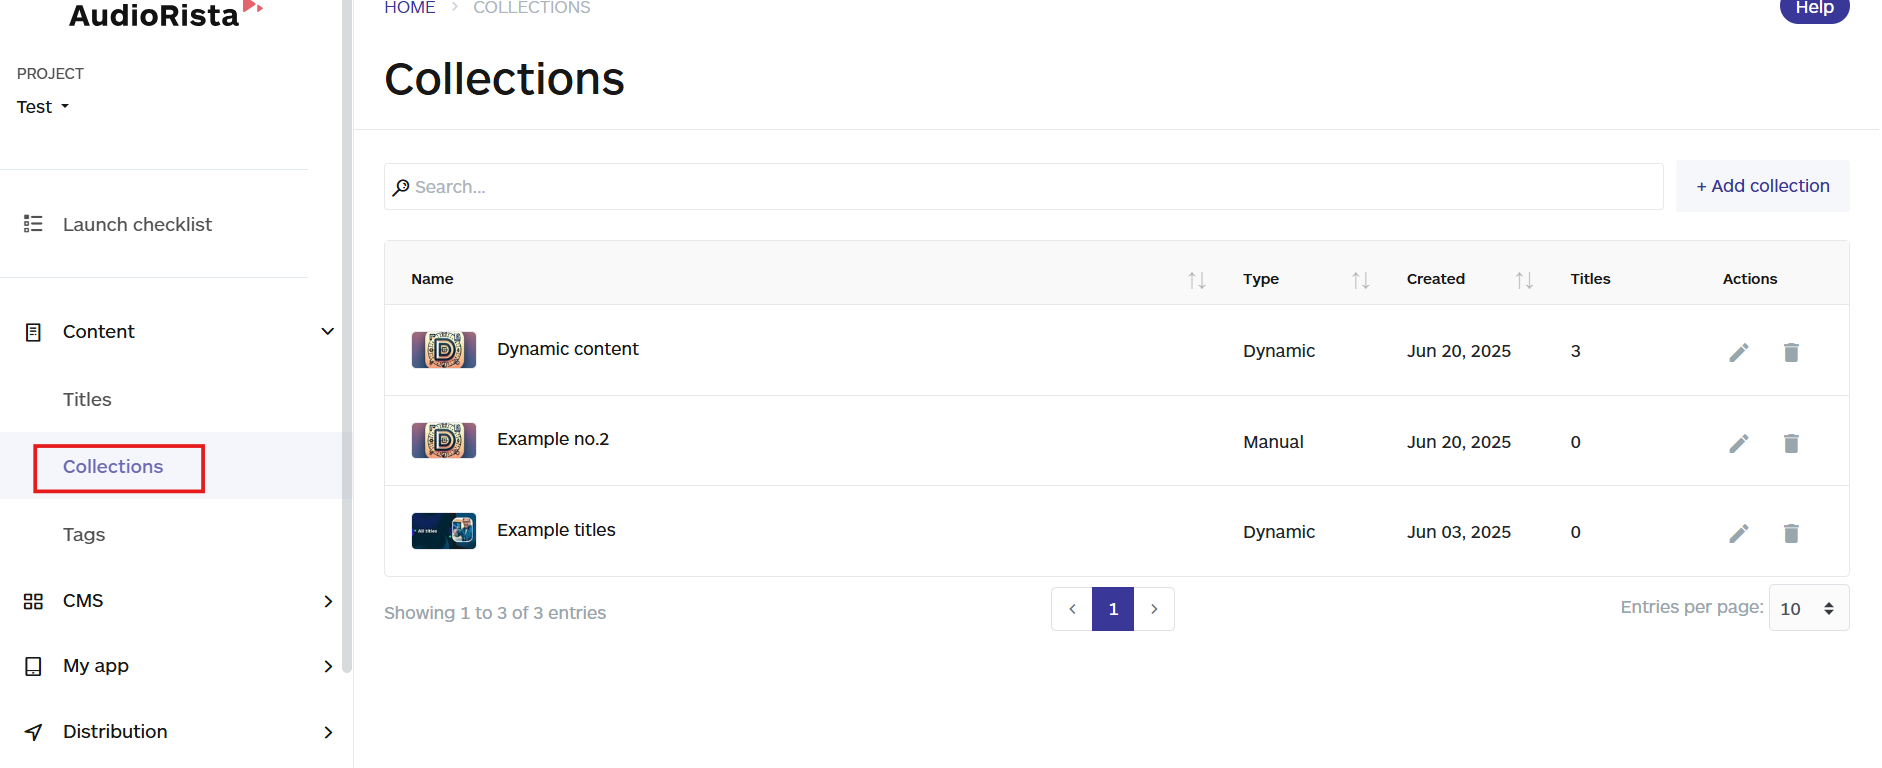Viewport: 1882px width, 768px height.
Task: Go to previous page of results
Action: click(1072, 609)
